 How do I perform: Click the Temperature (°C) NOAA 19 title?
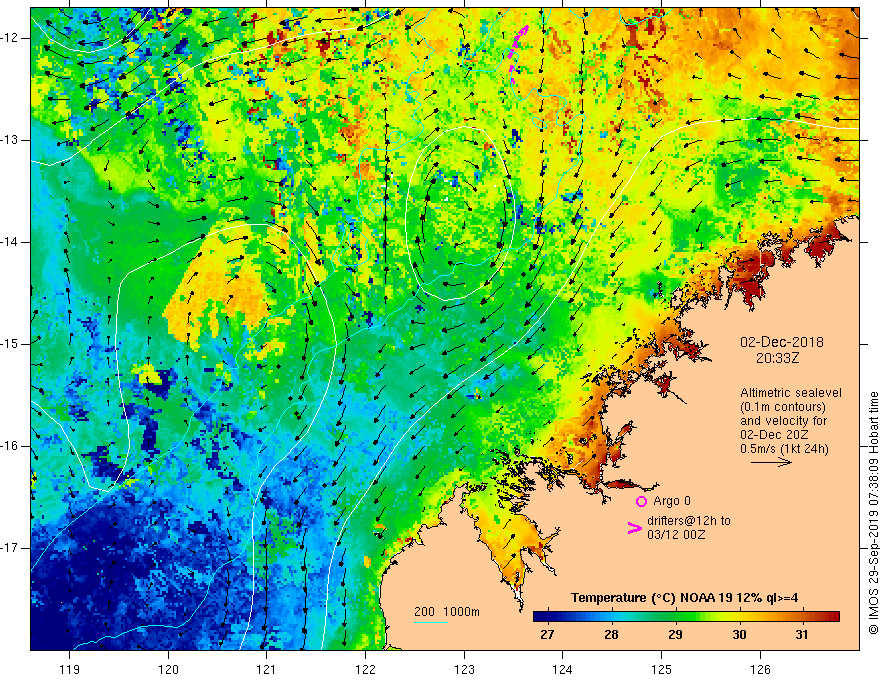(684, 598)
